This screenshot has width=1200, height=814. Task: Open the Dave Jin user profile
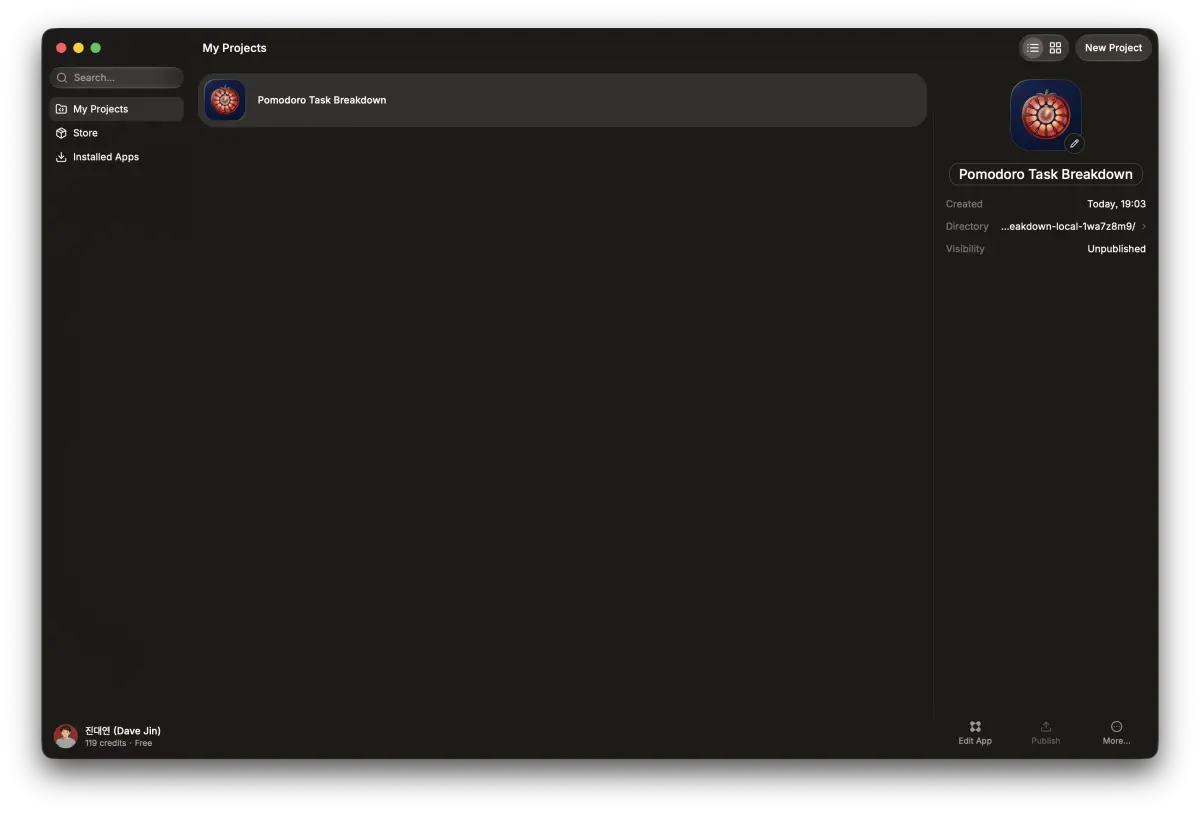coord(108,736)
